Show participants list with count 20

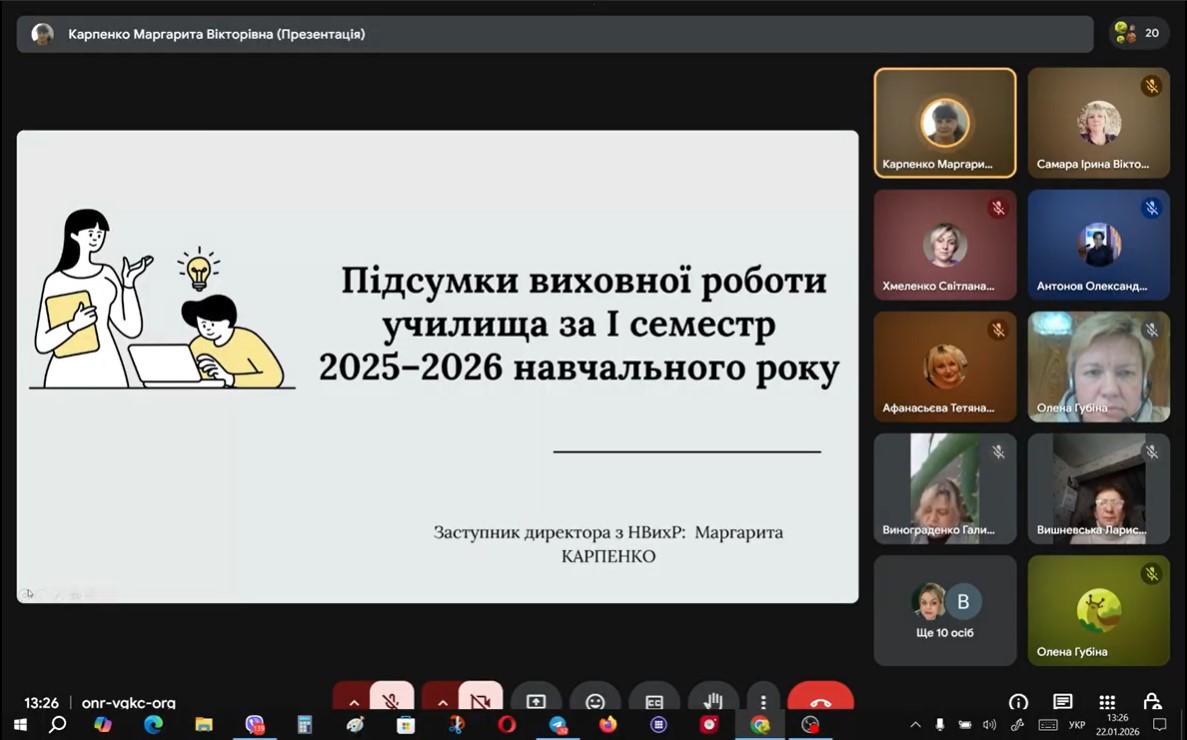pos(1138,33)
